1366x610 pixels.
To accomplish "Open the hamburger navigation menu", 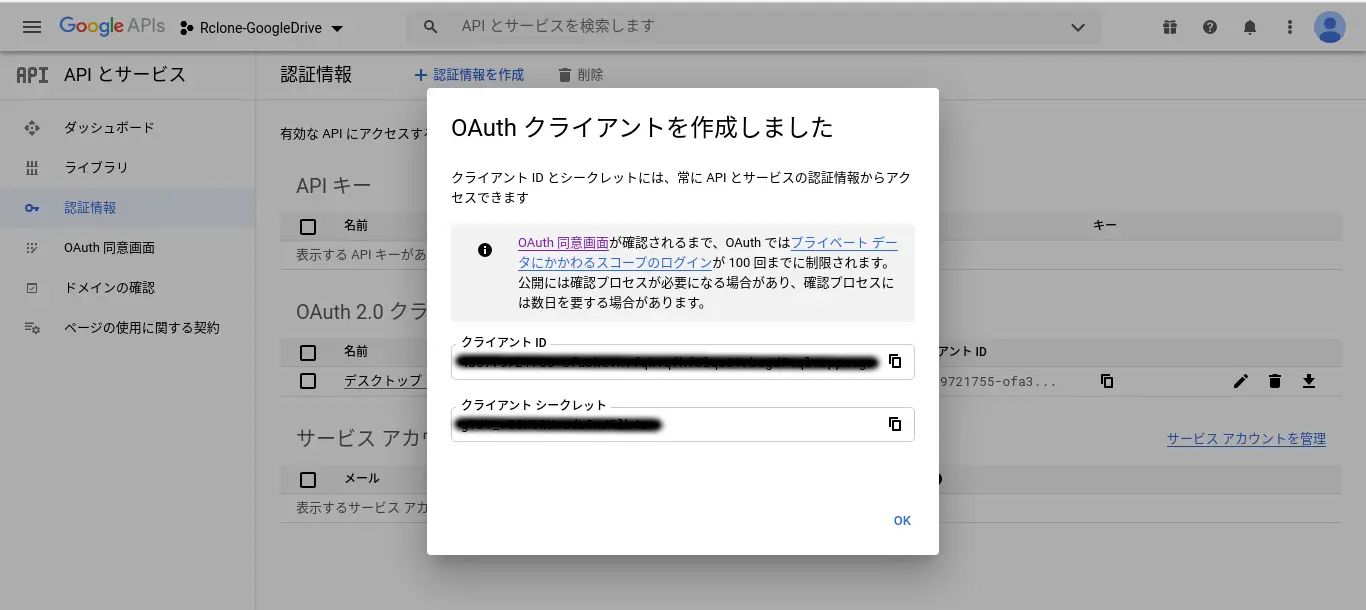I will point(32,27).
